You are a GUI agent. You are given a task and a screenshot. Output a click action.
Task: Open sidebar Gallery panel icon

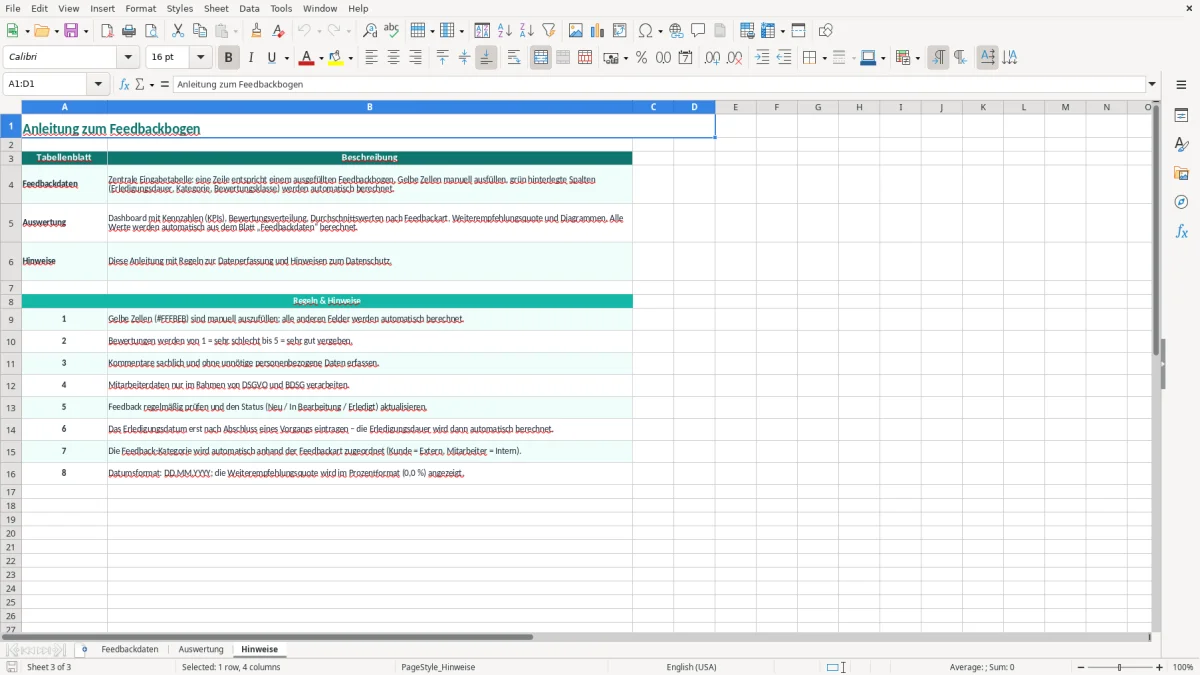(1181, 173)
